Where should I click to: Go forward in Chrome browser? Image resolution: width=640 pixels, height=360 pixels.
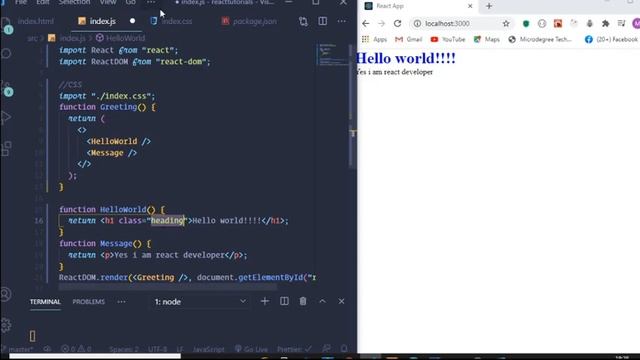tap(381, 24)
